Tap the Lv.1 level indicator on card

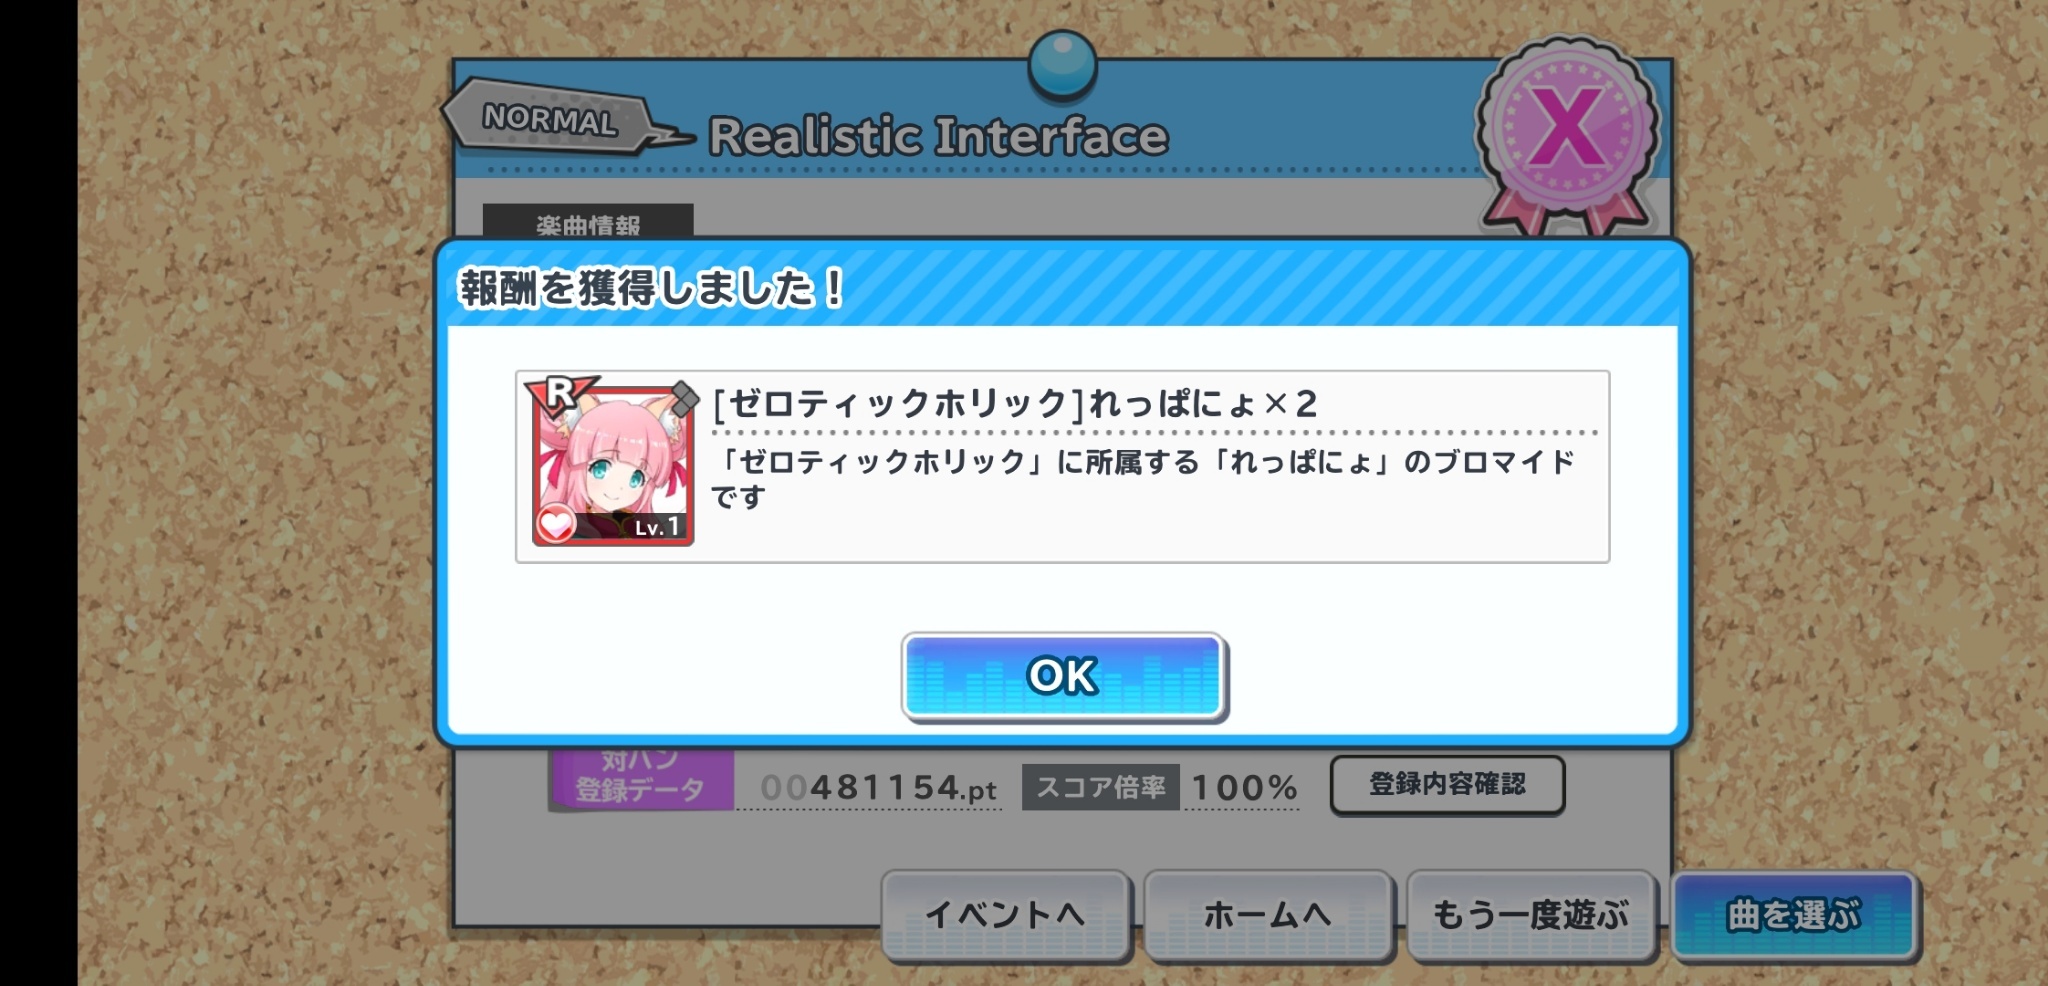coord(657,527)
